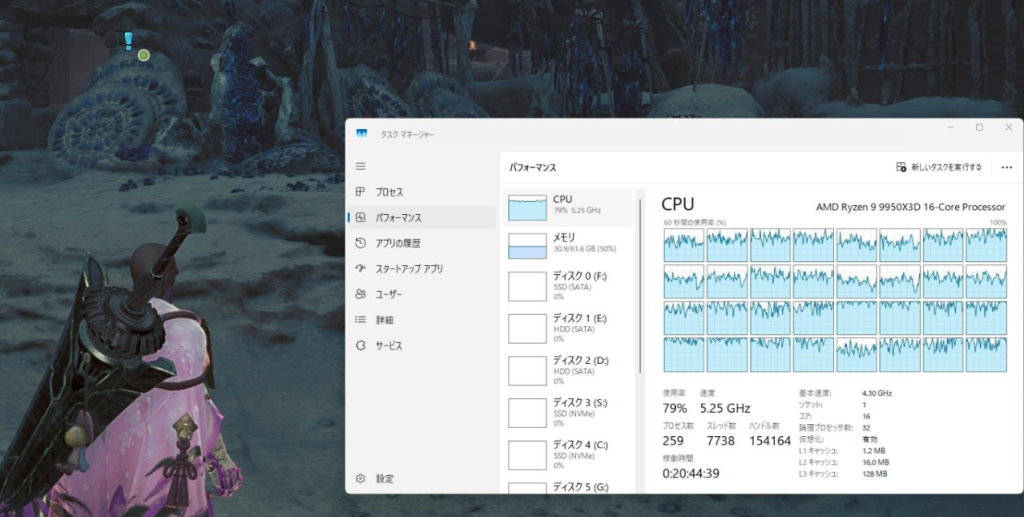Click the タスク マネージャー window title
1024x517 pixels.
click(x=407, y=134)
